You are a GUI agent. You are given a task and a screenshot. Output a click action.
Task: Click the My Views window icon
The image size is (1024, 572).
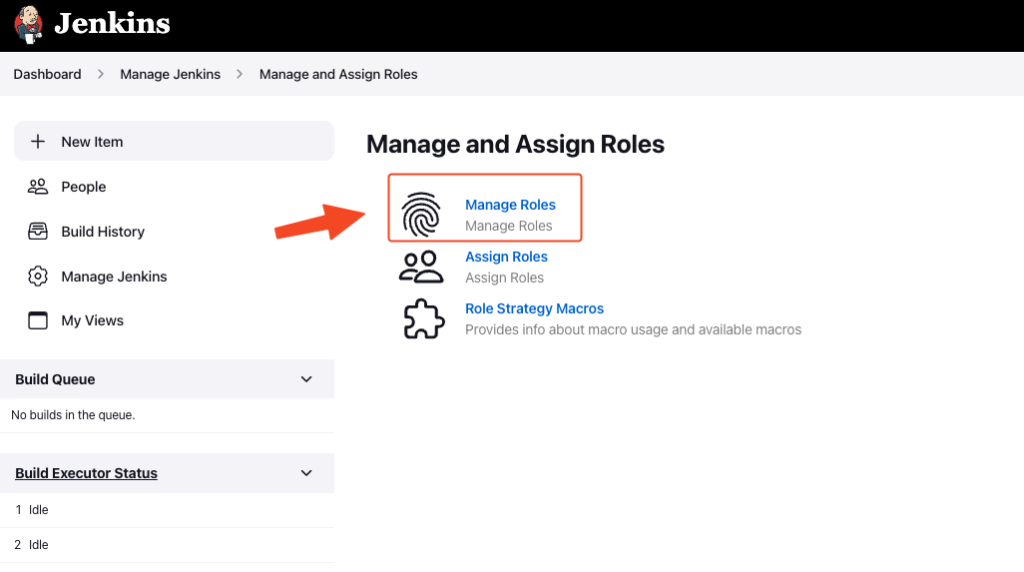pos(38,321)
